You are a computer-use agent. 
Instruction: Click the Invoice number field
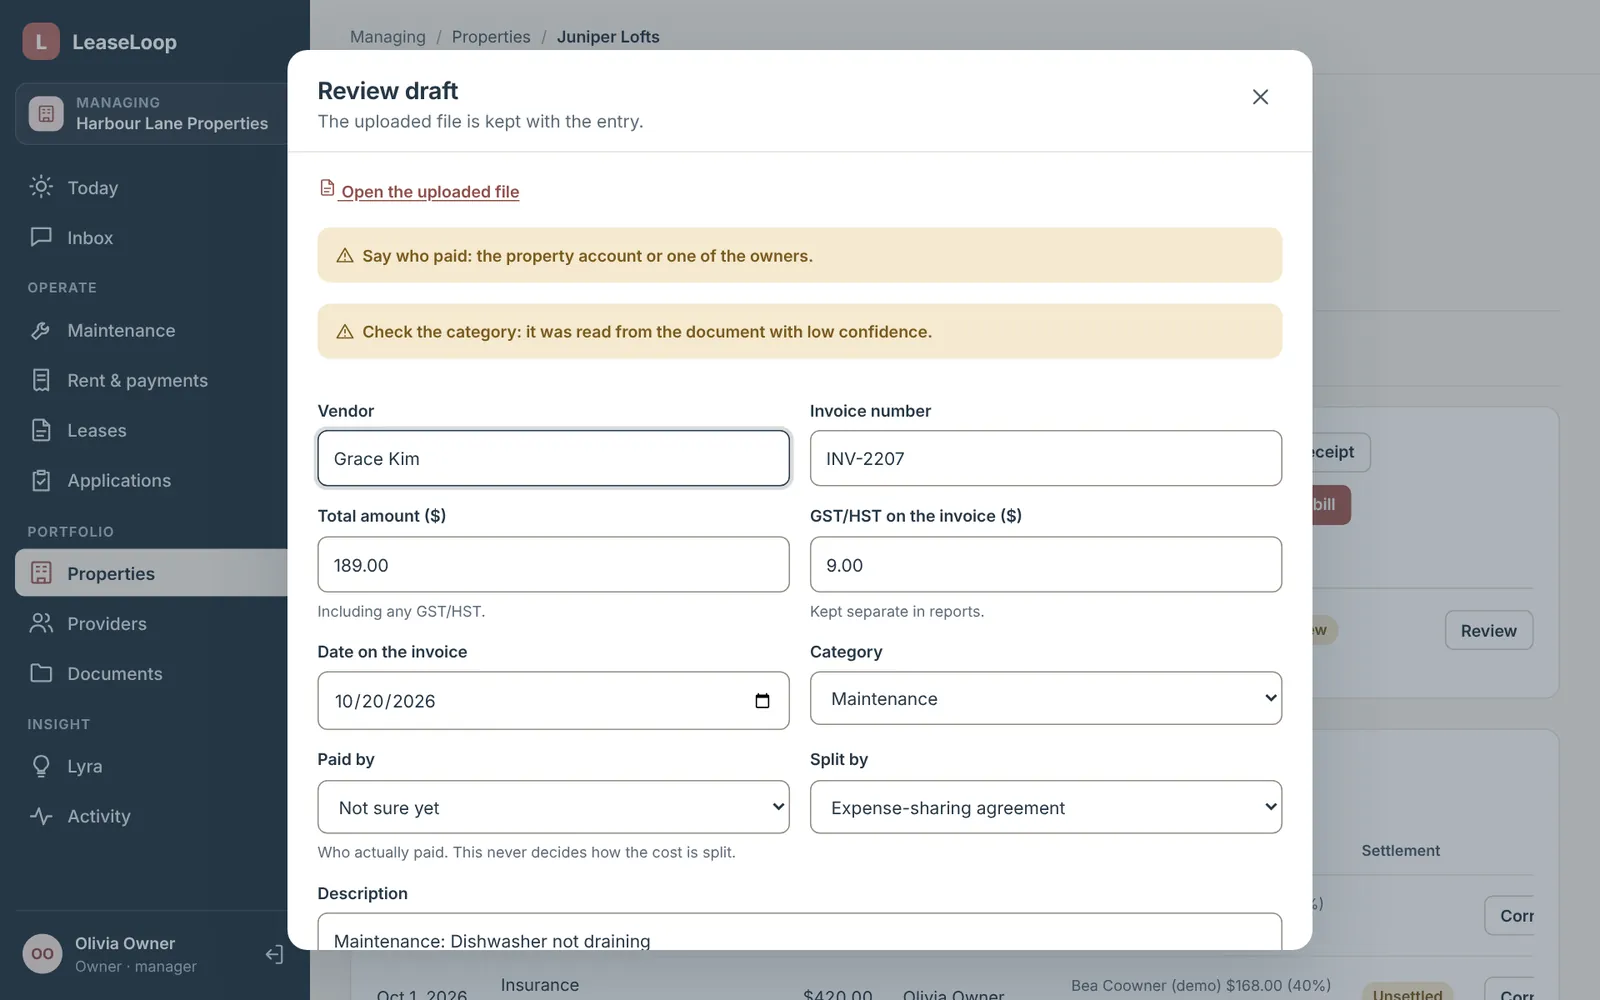(x=1046, y=458)
